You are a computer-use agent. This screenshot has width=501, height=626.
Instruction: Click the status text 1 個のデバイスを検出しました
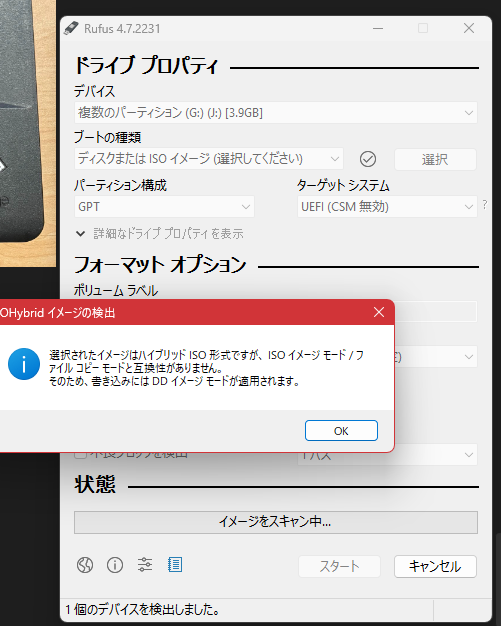click(143, 610)
